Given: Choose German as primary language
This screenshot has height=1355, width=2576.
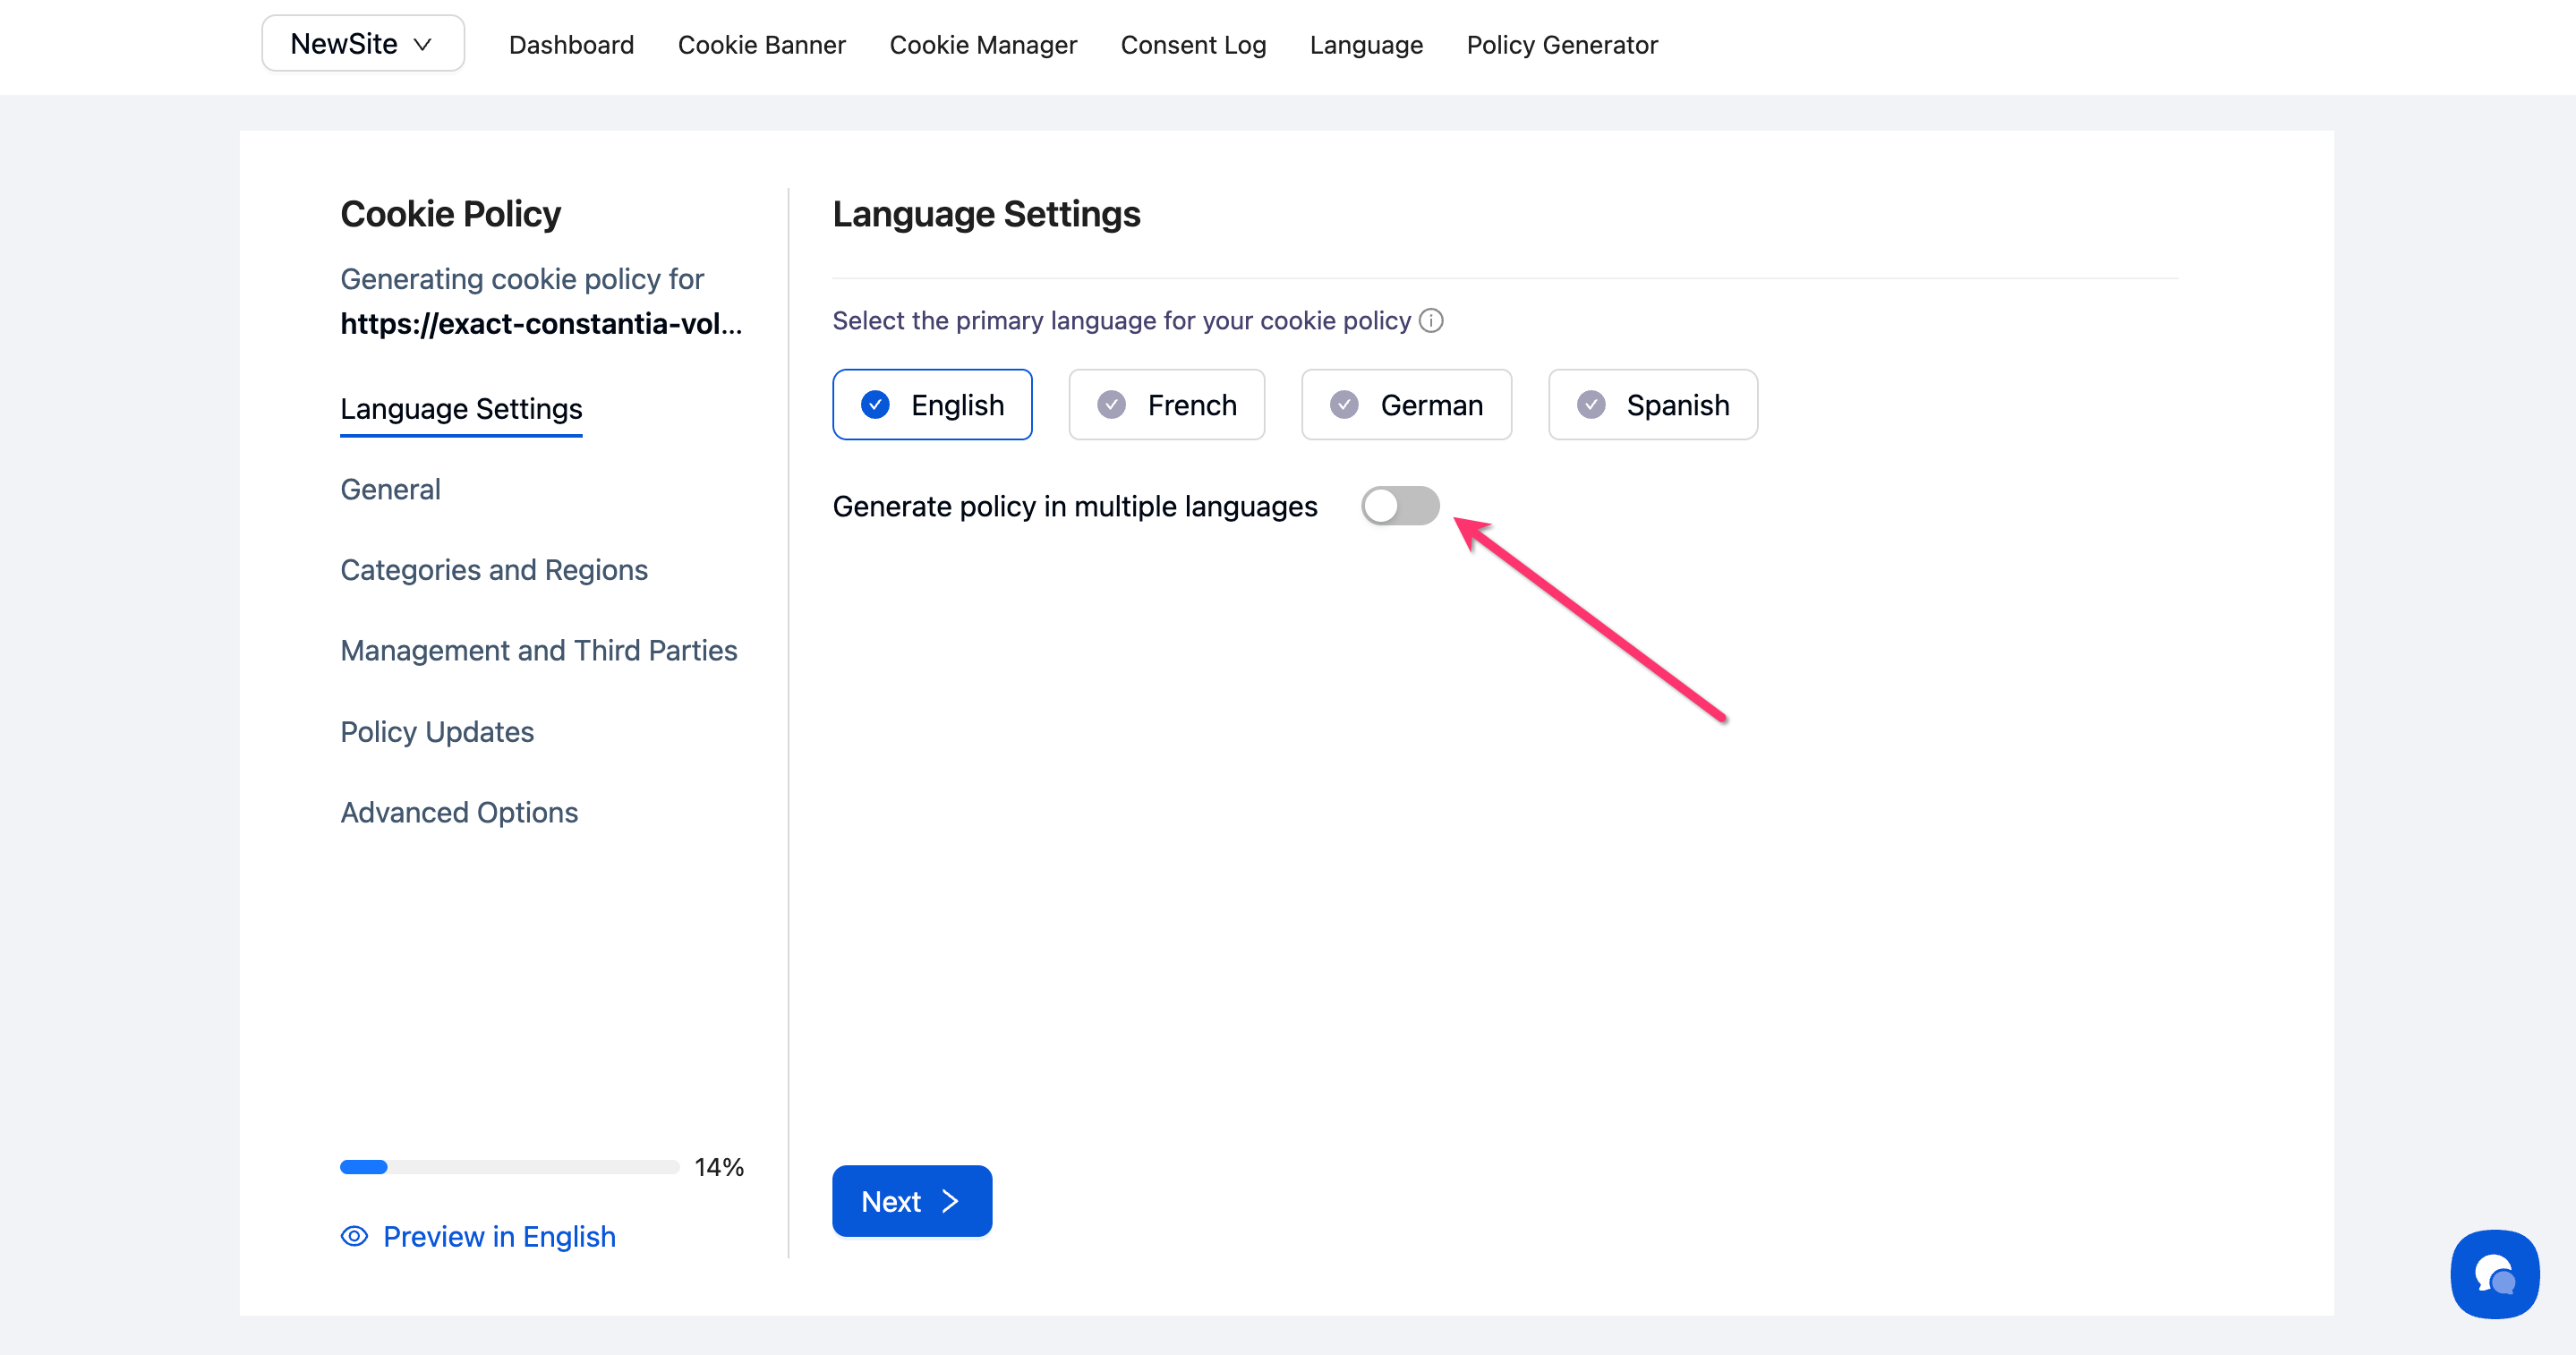Looking at the screenshot, I should tap(1405, 405).
